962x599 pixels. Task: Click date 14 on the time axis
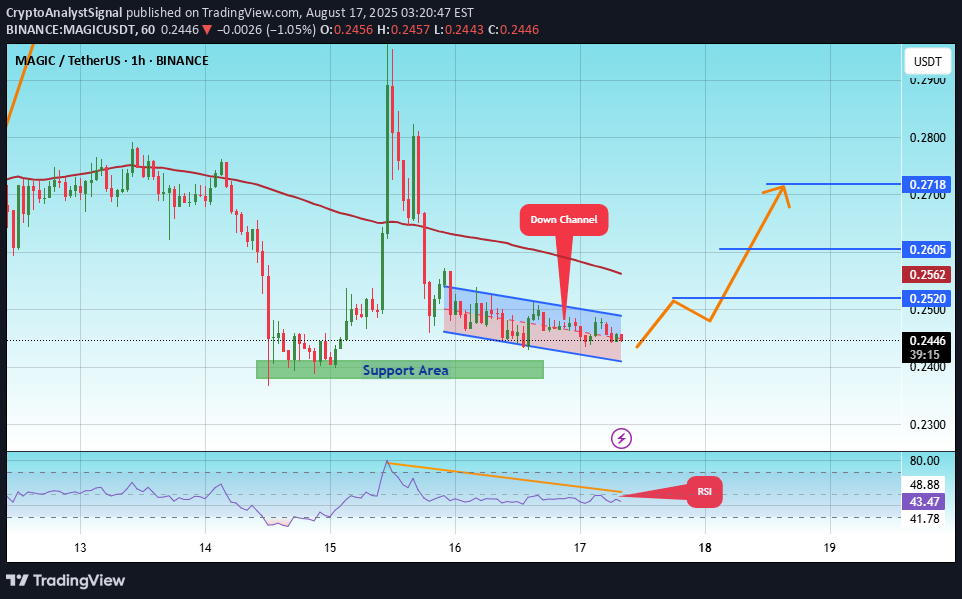(x=206, y=547)
